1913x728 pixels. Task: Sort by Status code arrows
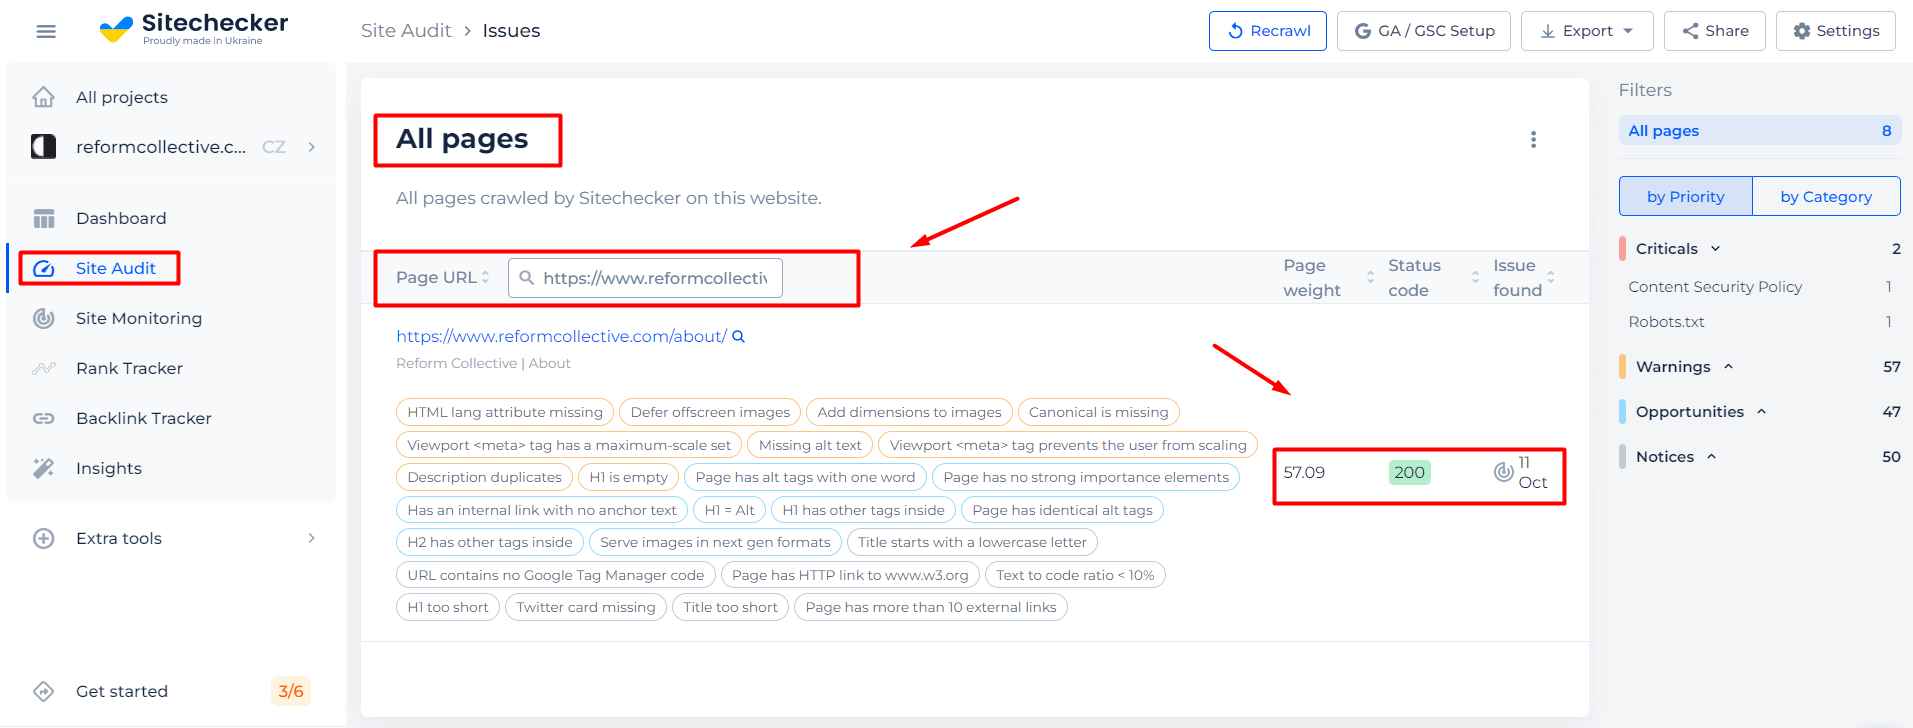1475,277
